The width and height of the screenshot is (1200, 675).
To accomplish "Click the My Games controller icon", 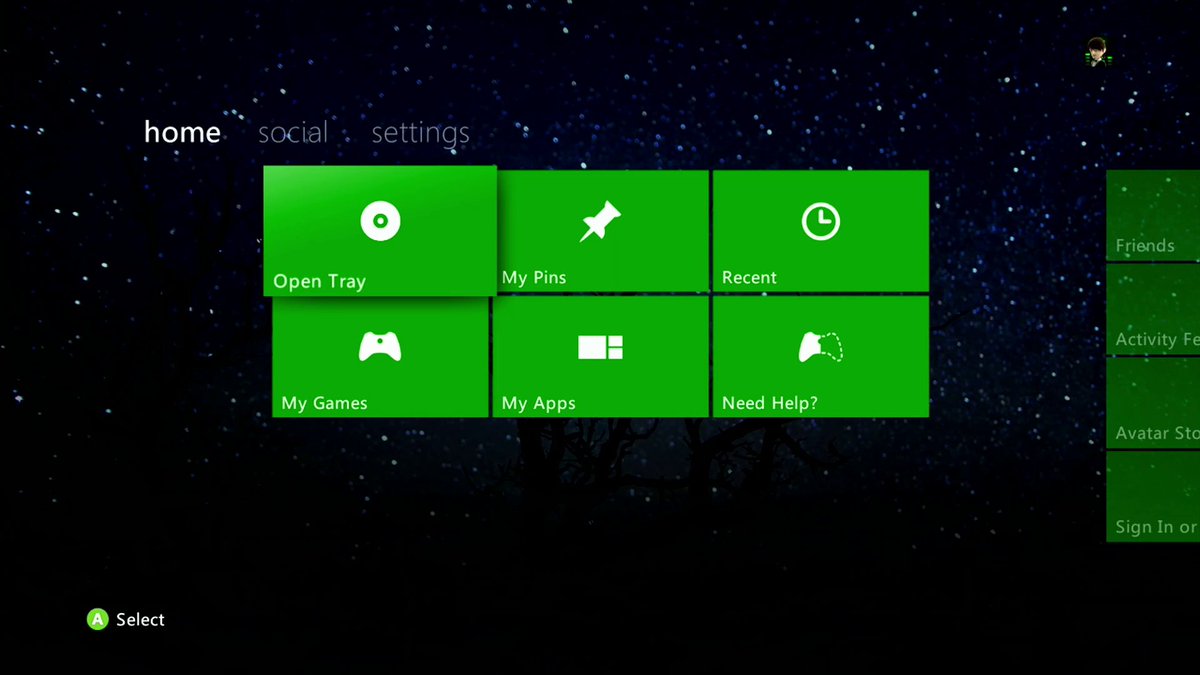I will 380,347.
